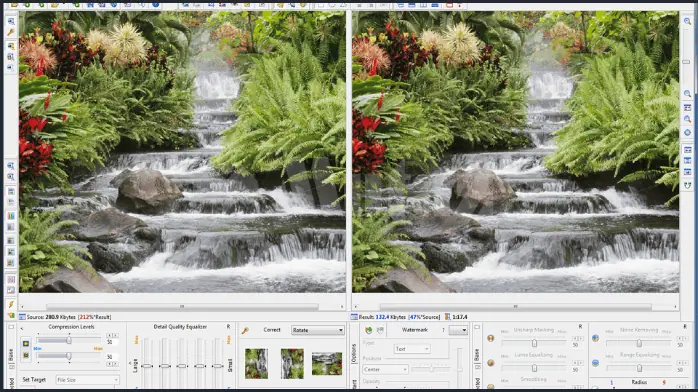
Task: Click the last Detail Quality Equalizer slider nearest Small
Action: pos(217,366)
